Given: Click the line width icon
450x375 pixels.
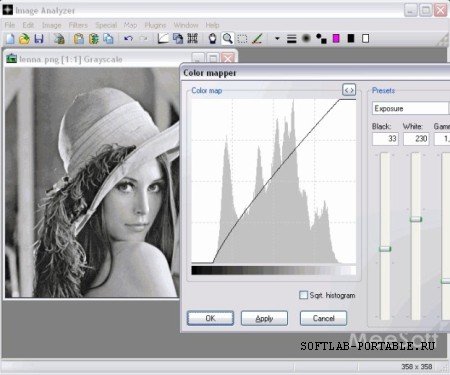Looking at the screenshot, I should 291,39.
